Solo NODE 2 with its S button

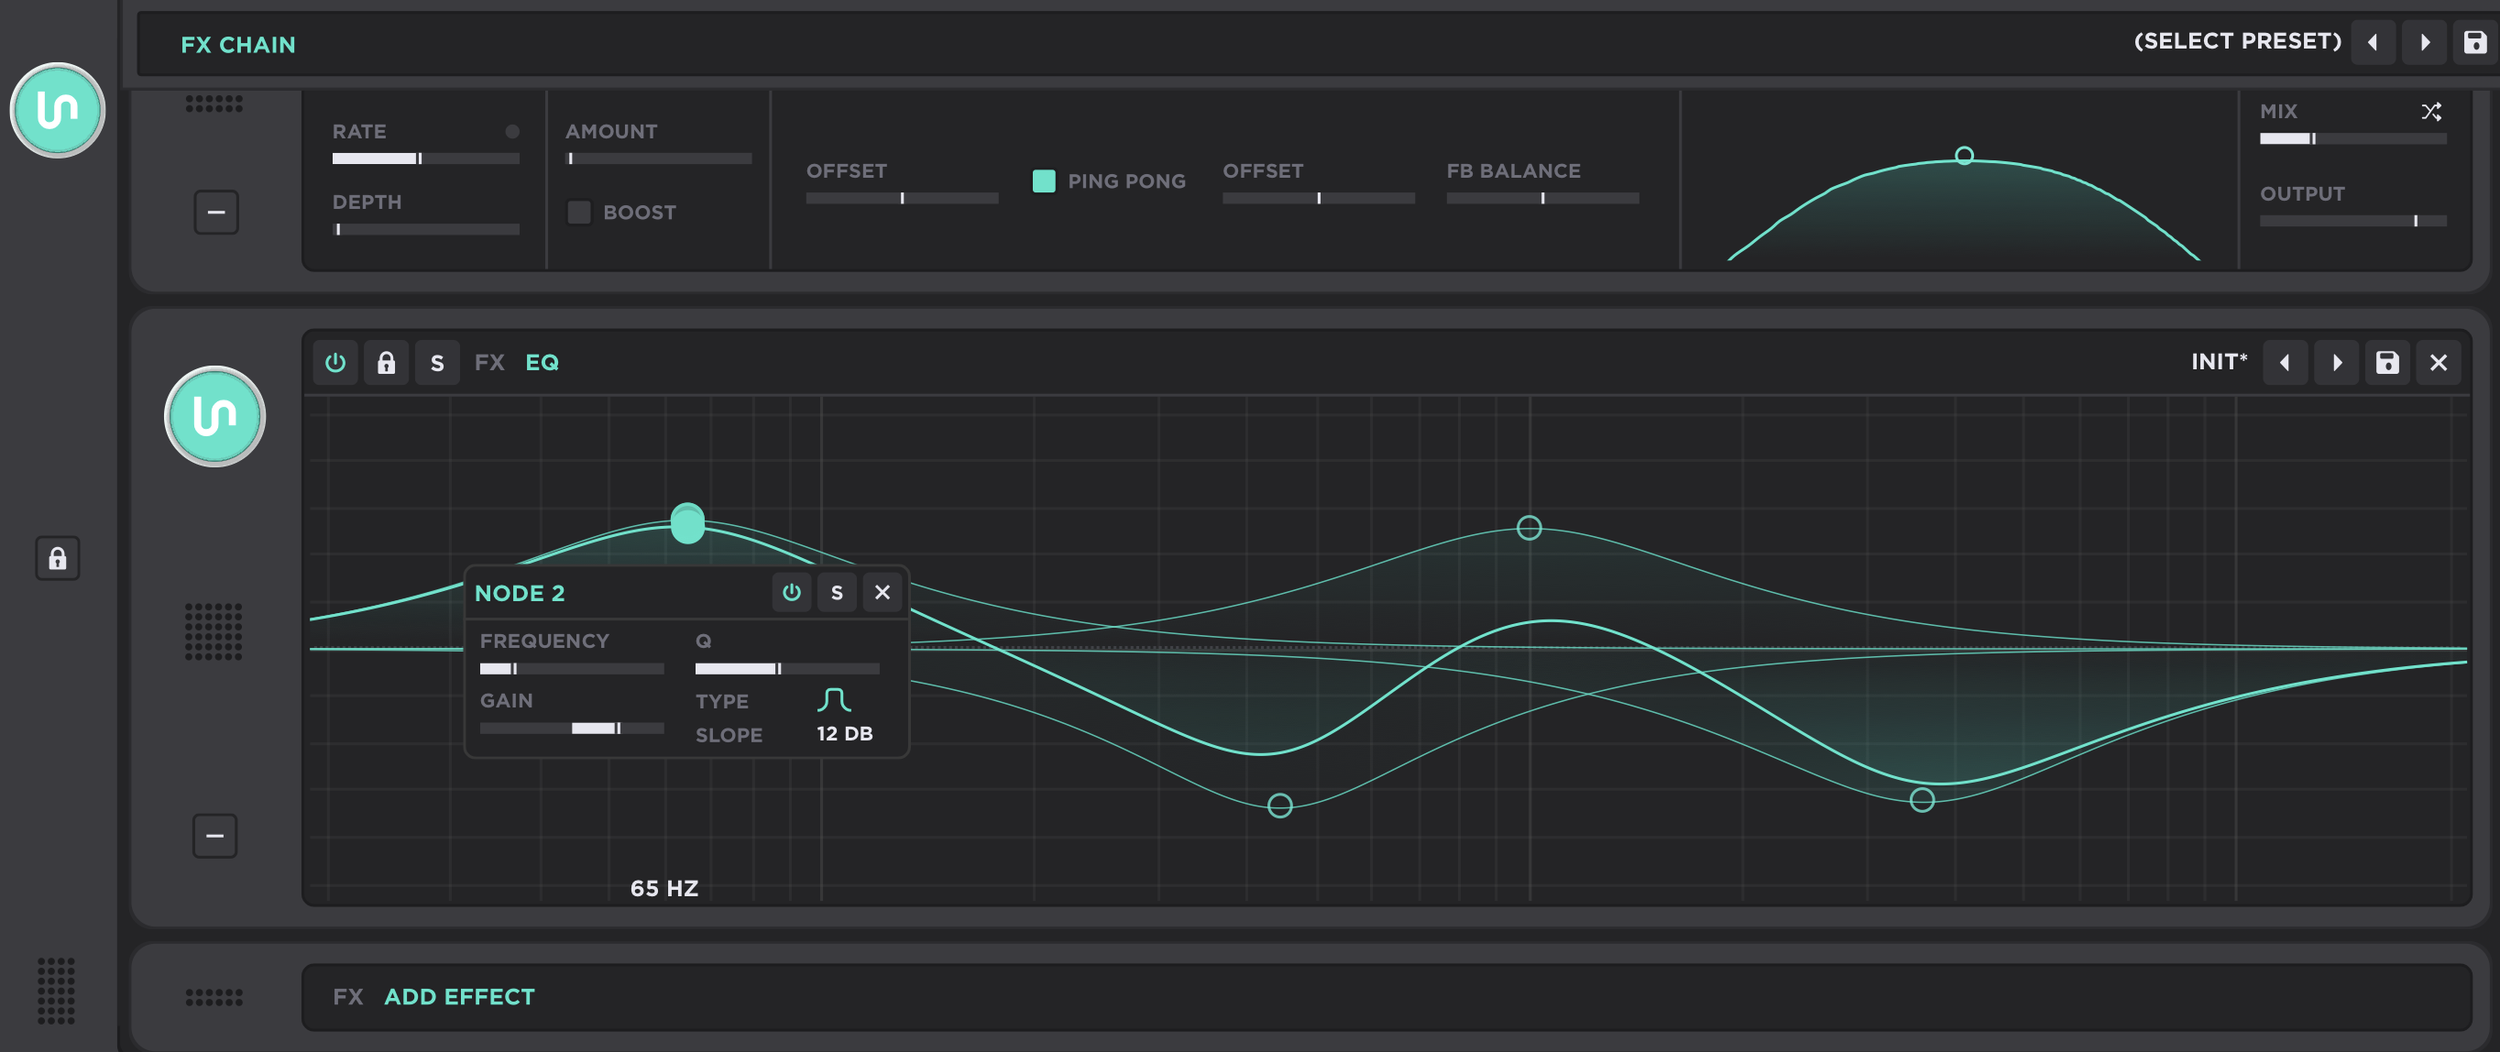837,592
